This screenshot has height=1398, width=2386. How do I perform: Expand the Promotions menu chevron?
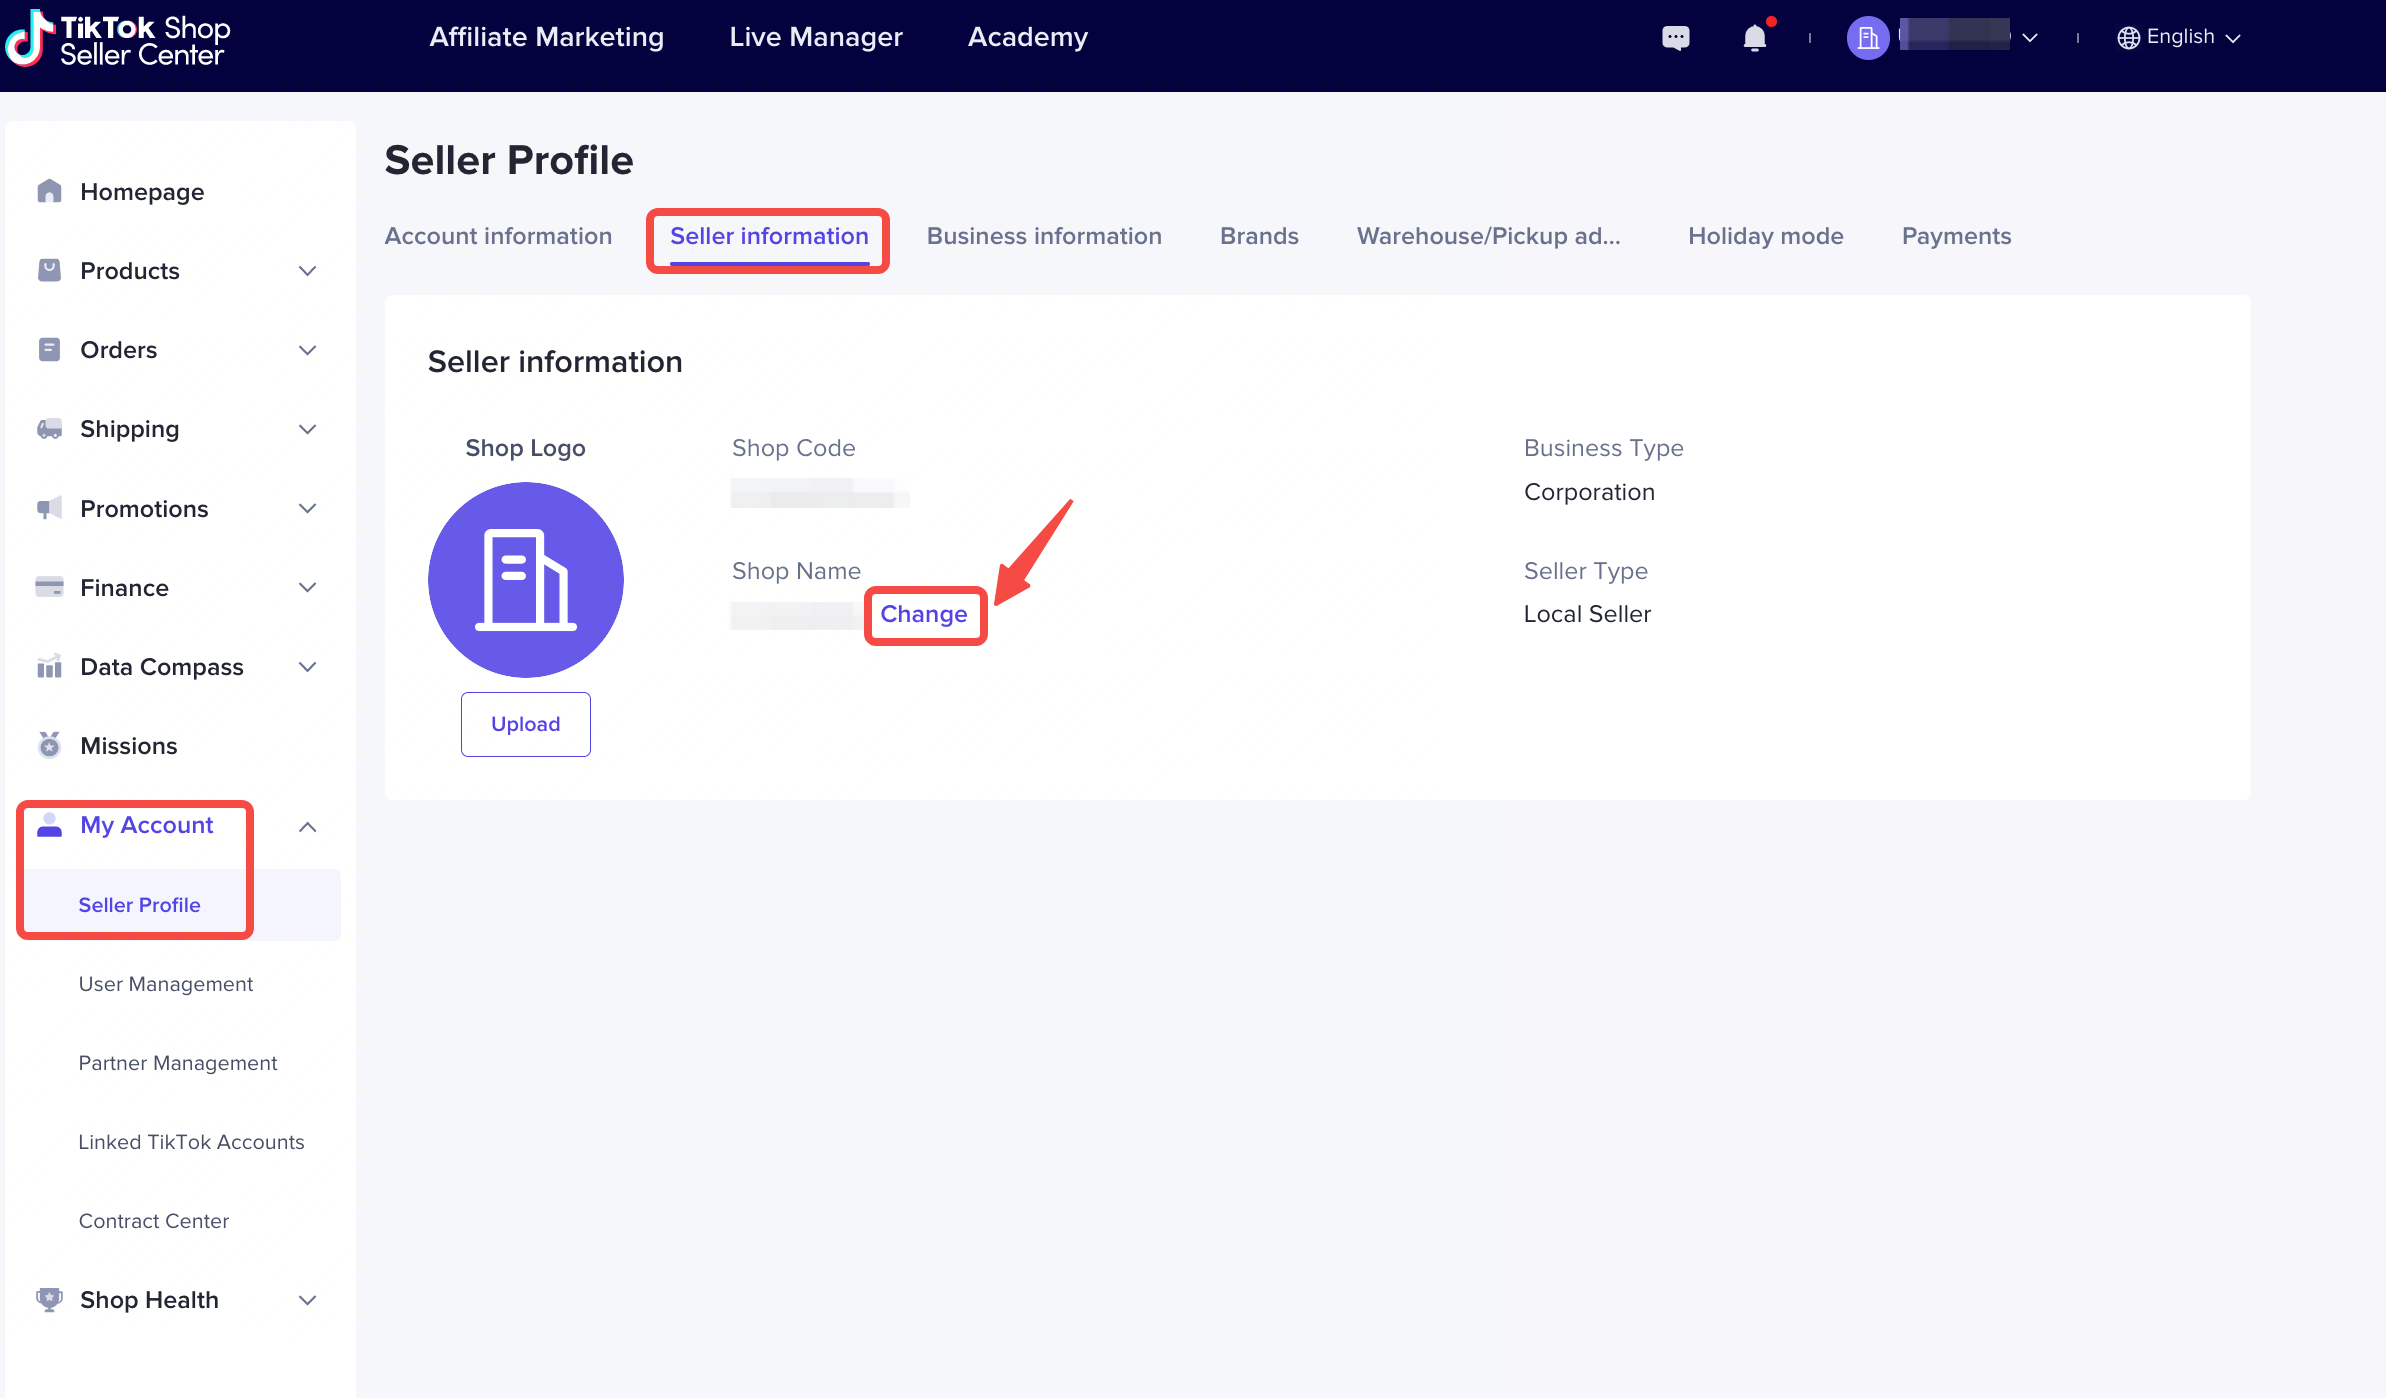point(307,508)
